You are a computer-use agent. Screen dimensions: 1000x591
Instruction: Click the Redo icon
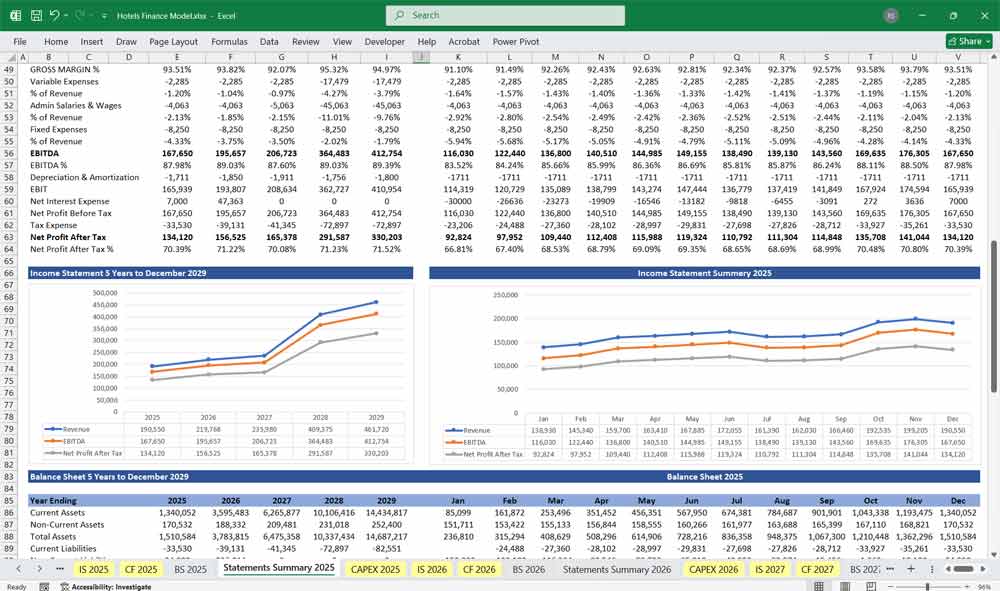click(x=78, y=15)
